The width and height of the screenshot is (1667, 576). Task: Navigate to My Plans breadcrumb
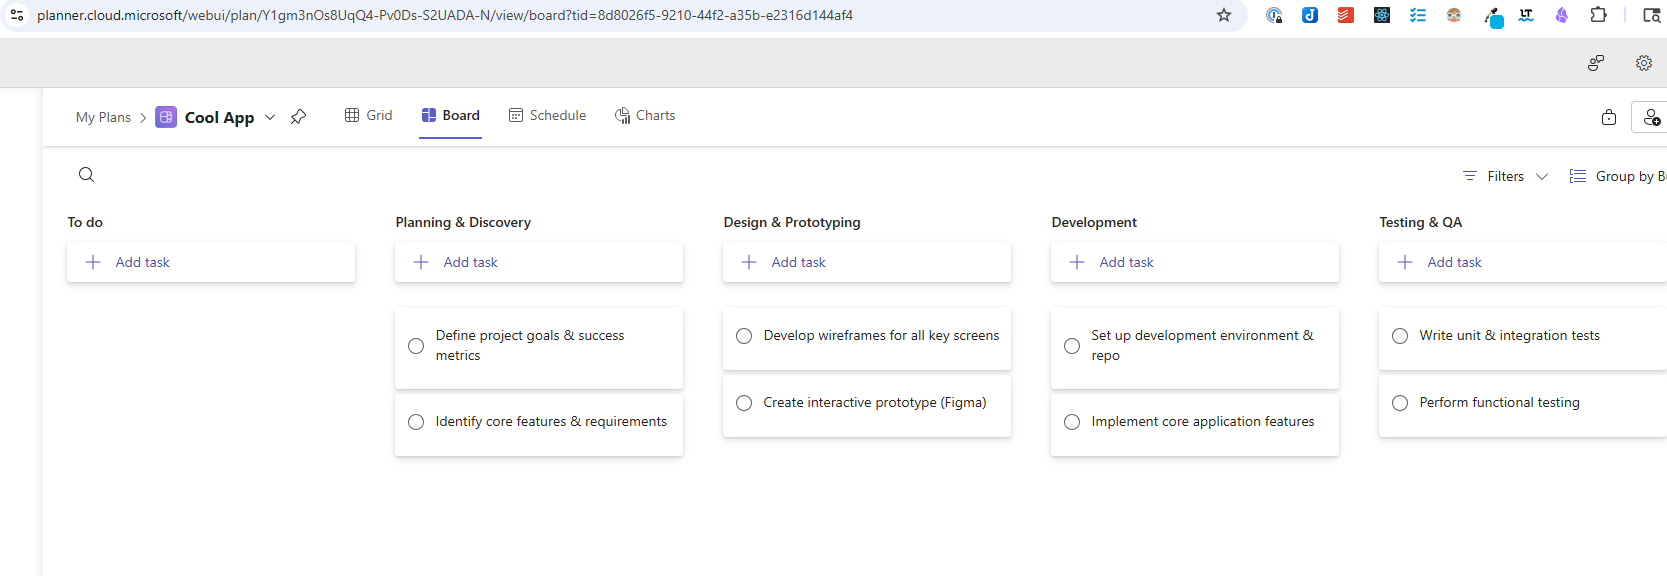[x=103, y=117]
